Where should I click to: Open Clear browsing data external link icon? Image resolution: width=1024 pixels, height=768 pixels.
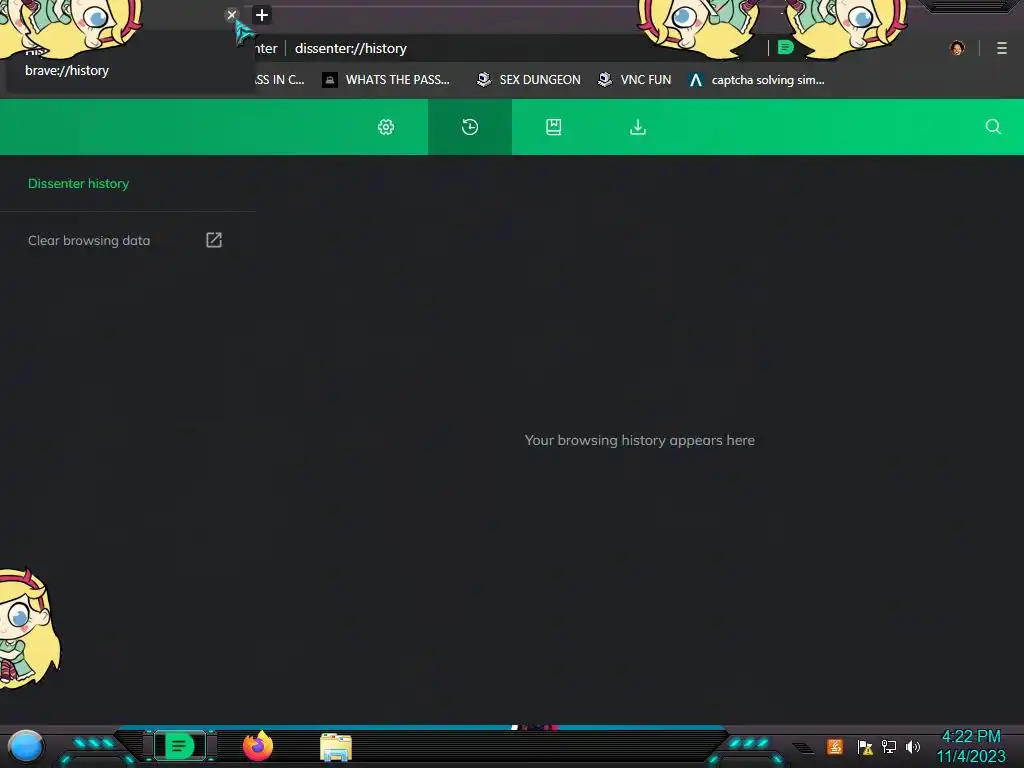pyautogui.click(x=214, y=240)
